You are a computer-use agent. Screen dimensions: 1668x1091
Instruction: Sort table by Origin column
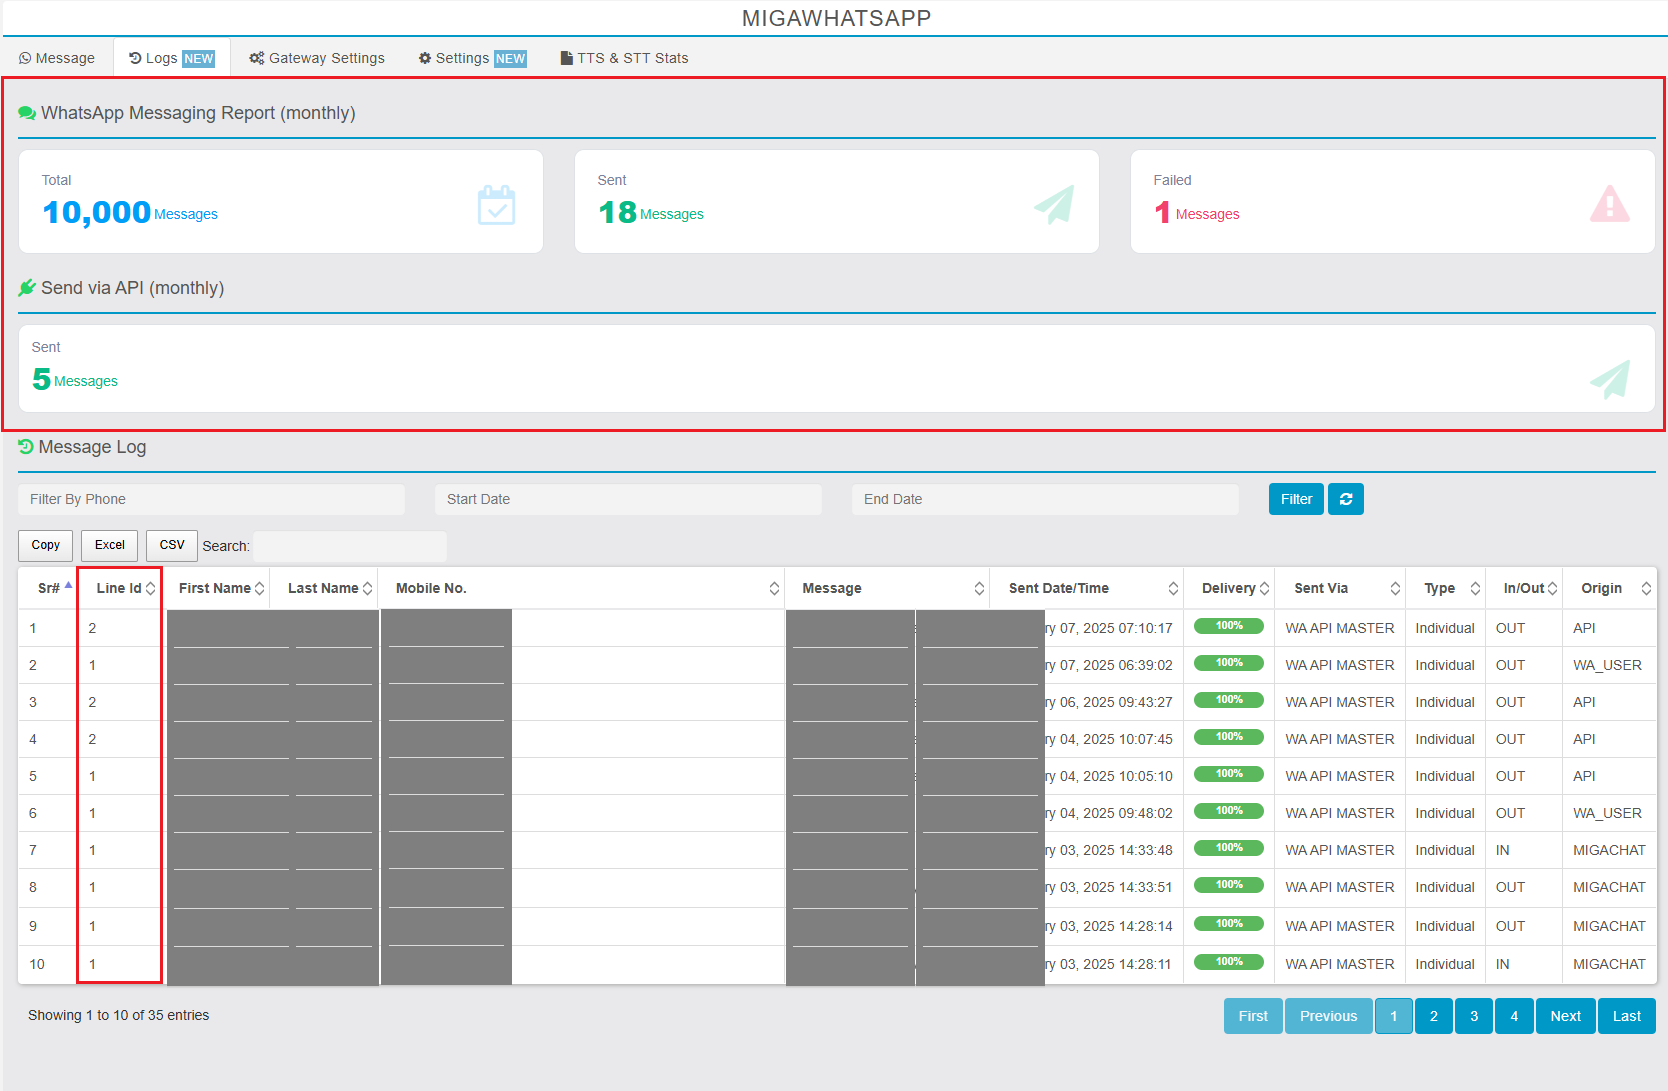tap(1601, 588)
